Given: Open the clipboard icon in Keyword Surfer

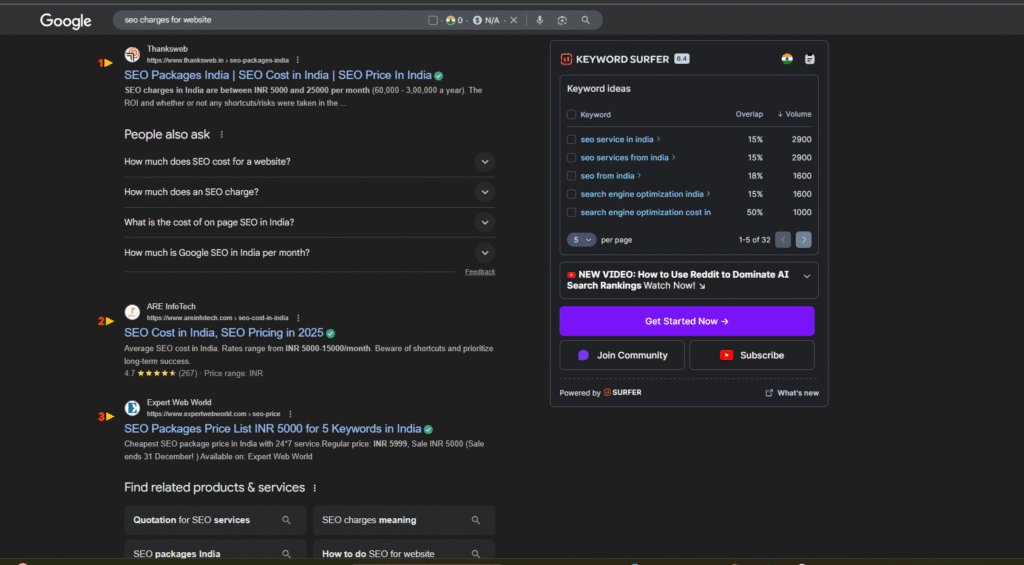Looking at the screenshot, I should pos(810,59).
